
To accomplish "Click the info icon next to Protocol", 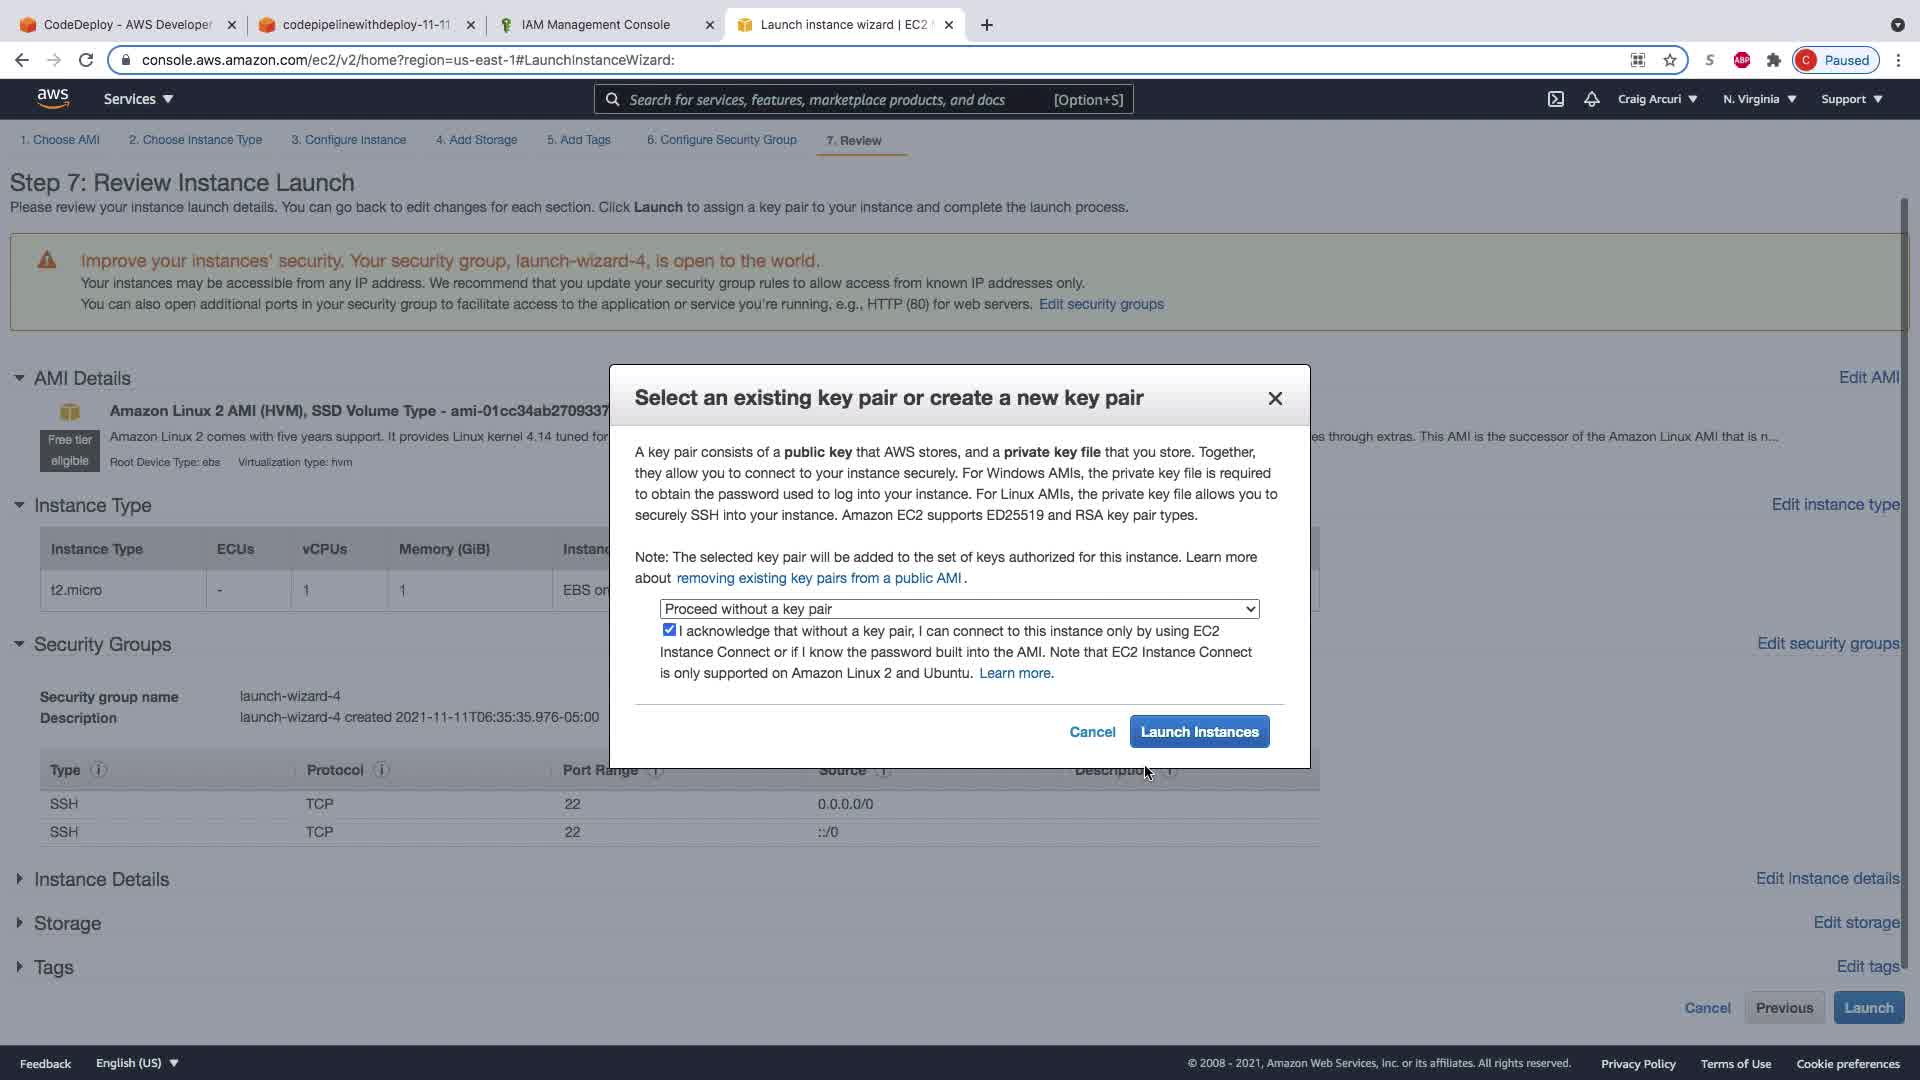I will click(x=382, y=770).
